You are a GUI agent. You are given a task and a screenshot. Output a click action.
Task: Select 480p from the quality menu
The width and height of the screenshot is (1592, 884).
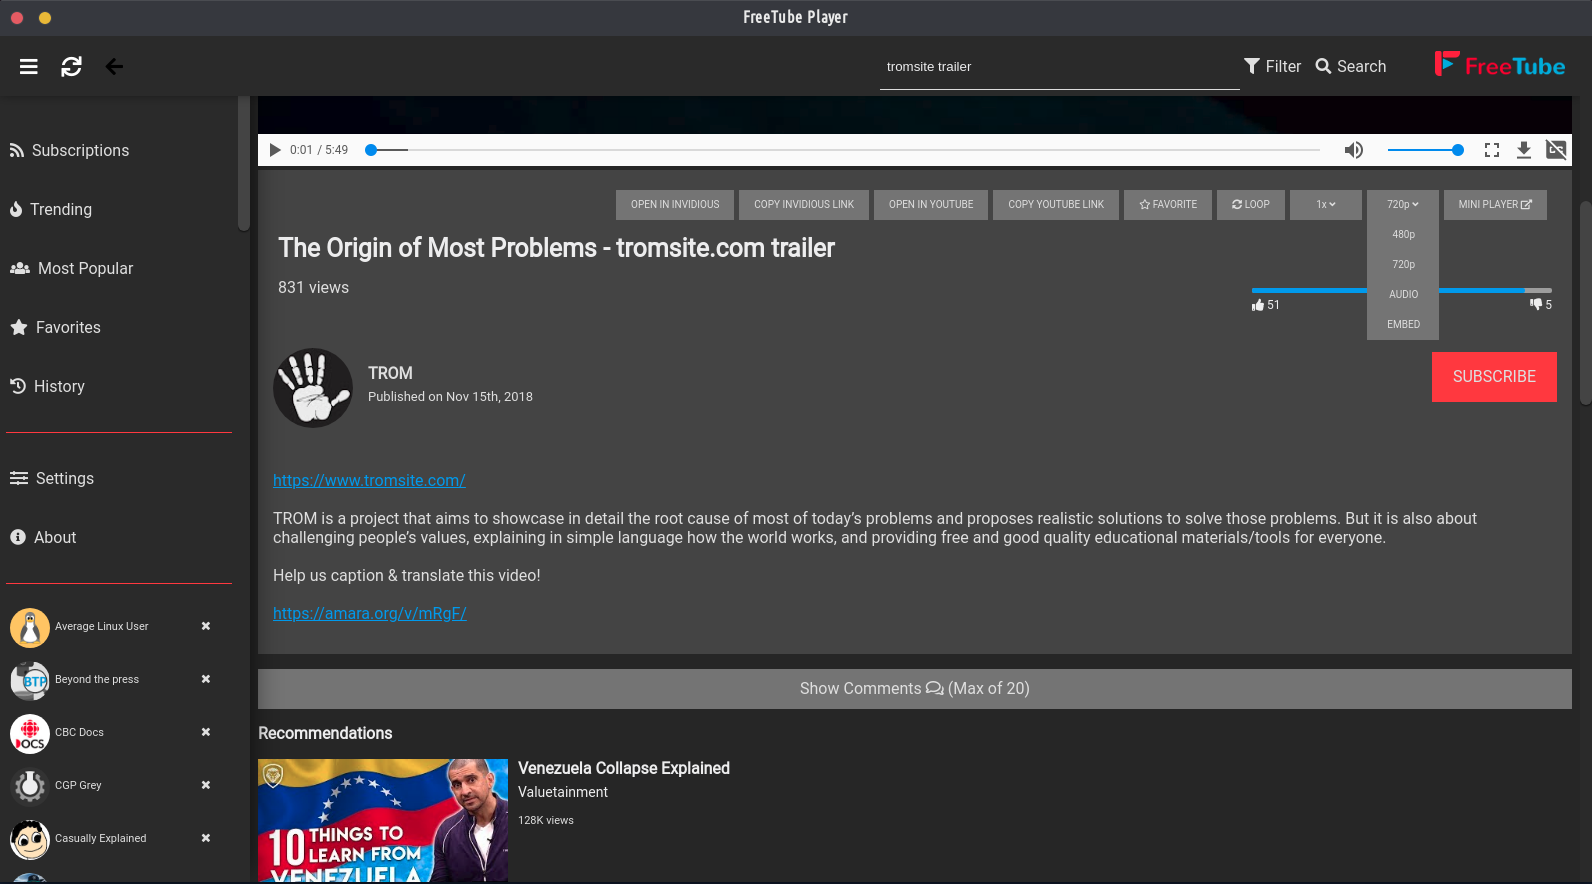coord(1403,235)
